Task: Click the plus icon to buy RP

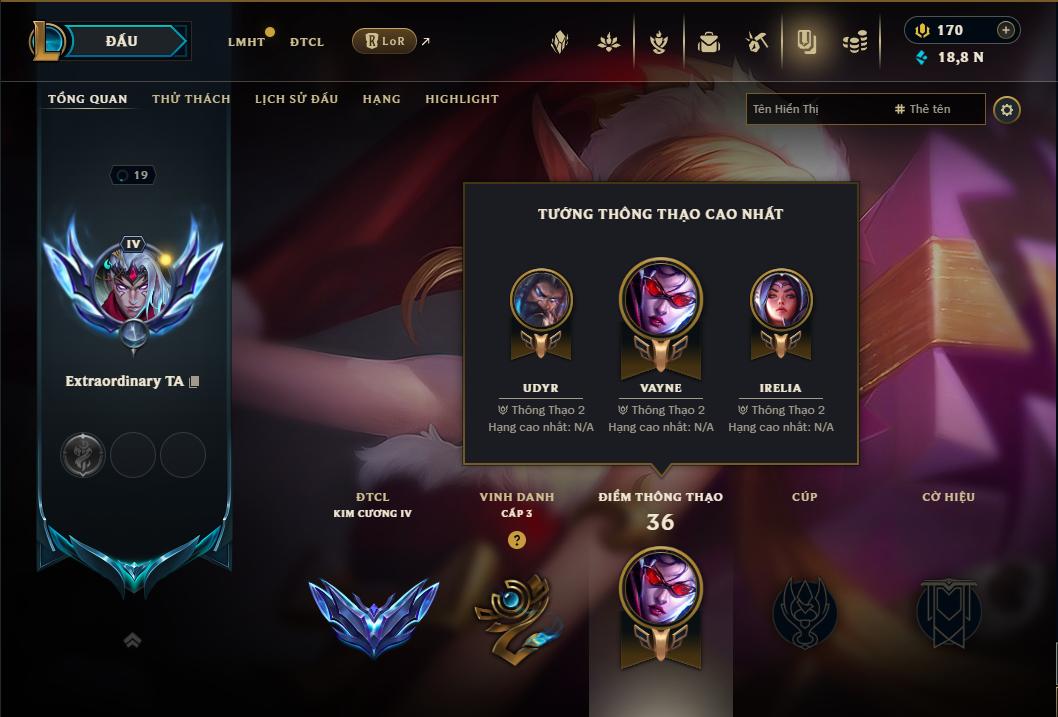Action: (1005, 30)
